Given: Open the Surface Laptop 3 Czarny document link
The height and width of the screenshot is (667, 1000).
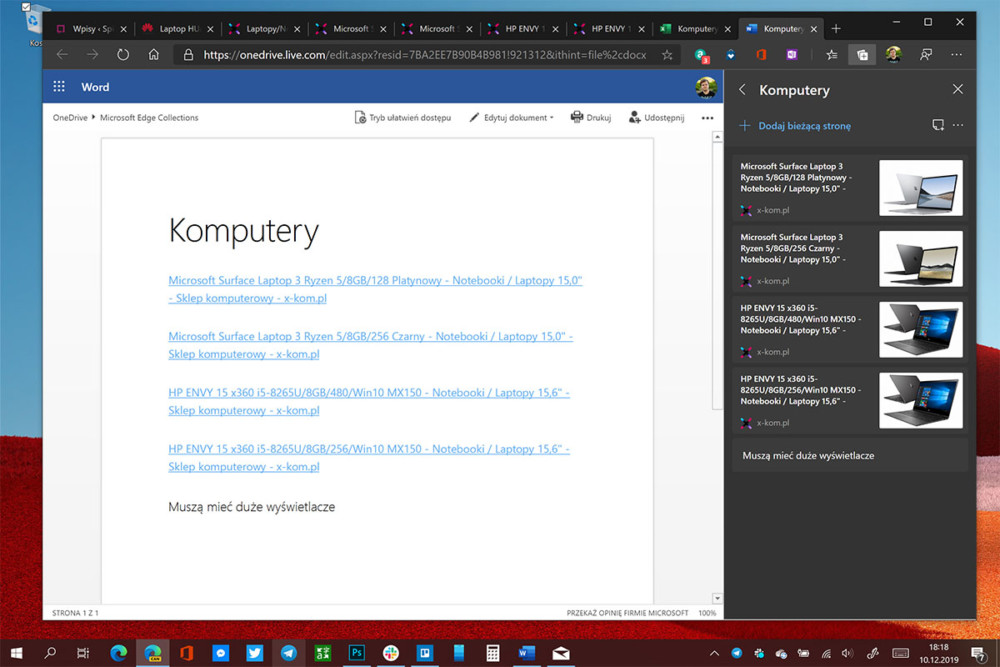Looking at the screenshot, I should click(x=371, y=345).
